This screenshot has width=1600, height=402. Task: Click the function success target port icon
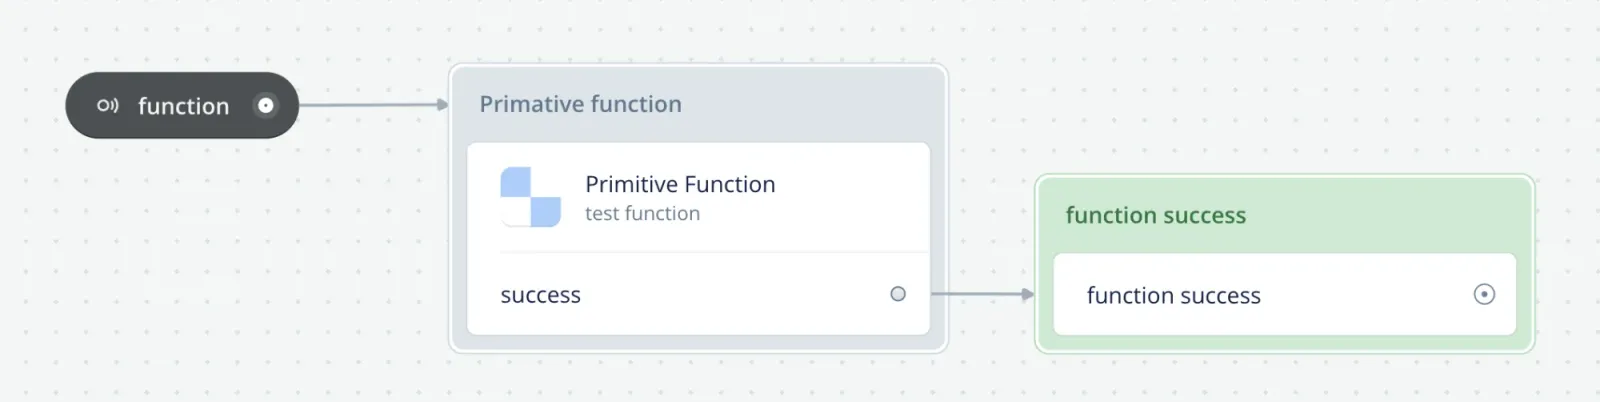tap(1484, 294)
